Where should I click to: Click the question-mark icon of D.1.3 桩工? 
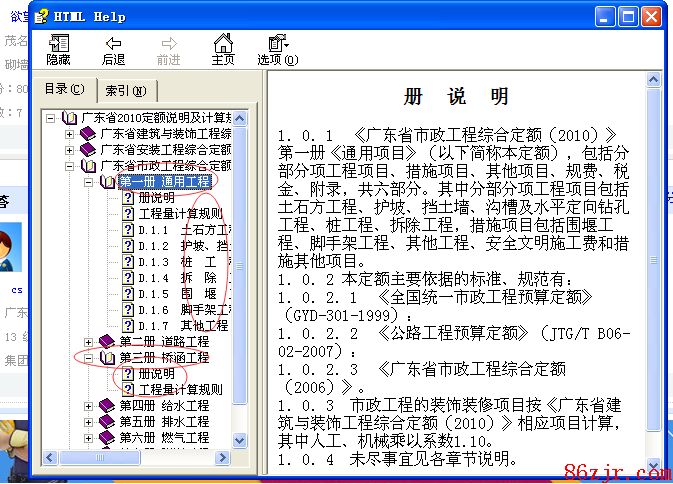[128, 261]
